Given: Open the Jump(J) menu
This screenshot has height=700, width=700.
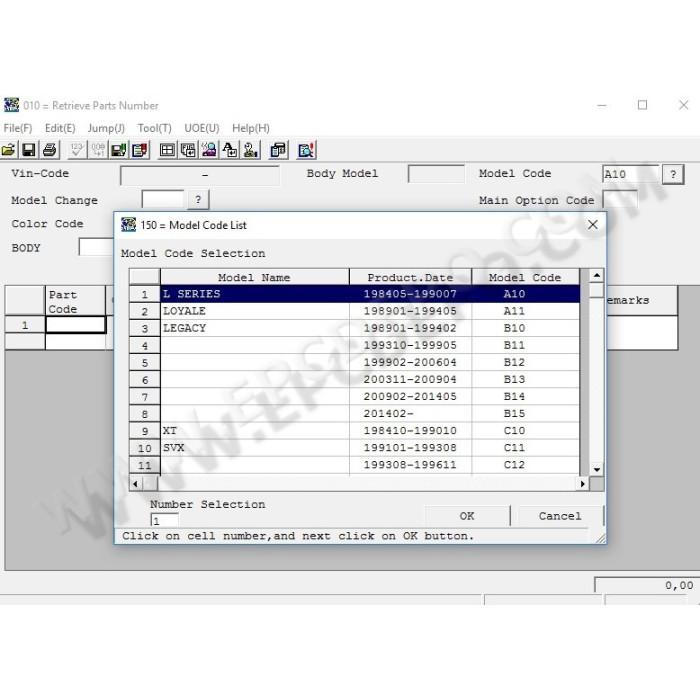Looking at the screenshot, I should coord(106,128).
